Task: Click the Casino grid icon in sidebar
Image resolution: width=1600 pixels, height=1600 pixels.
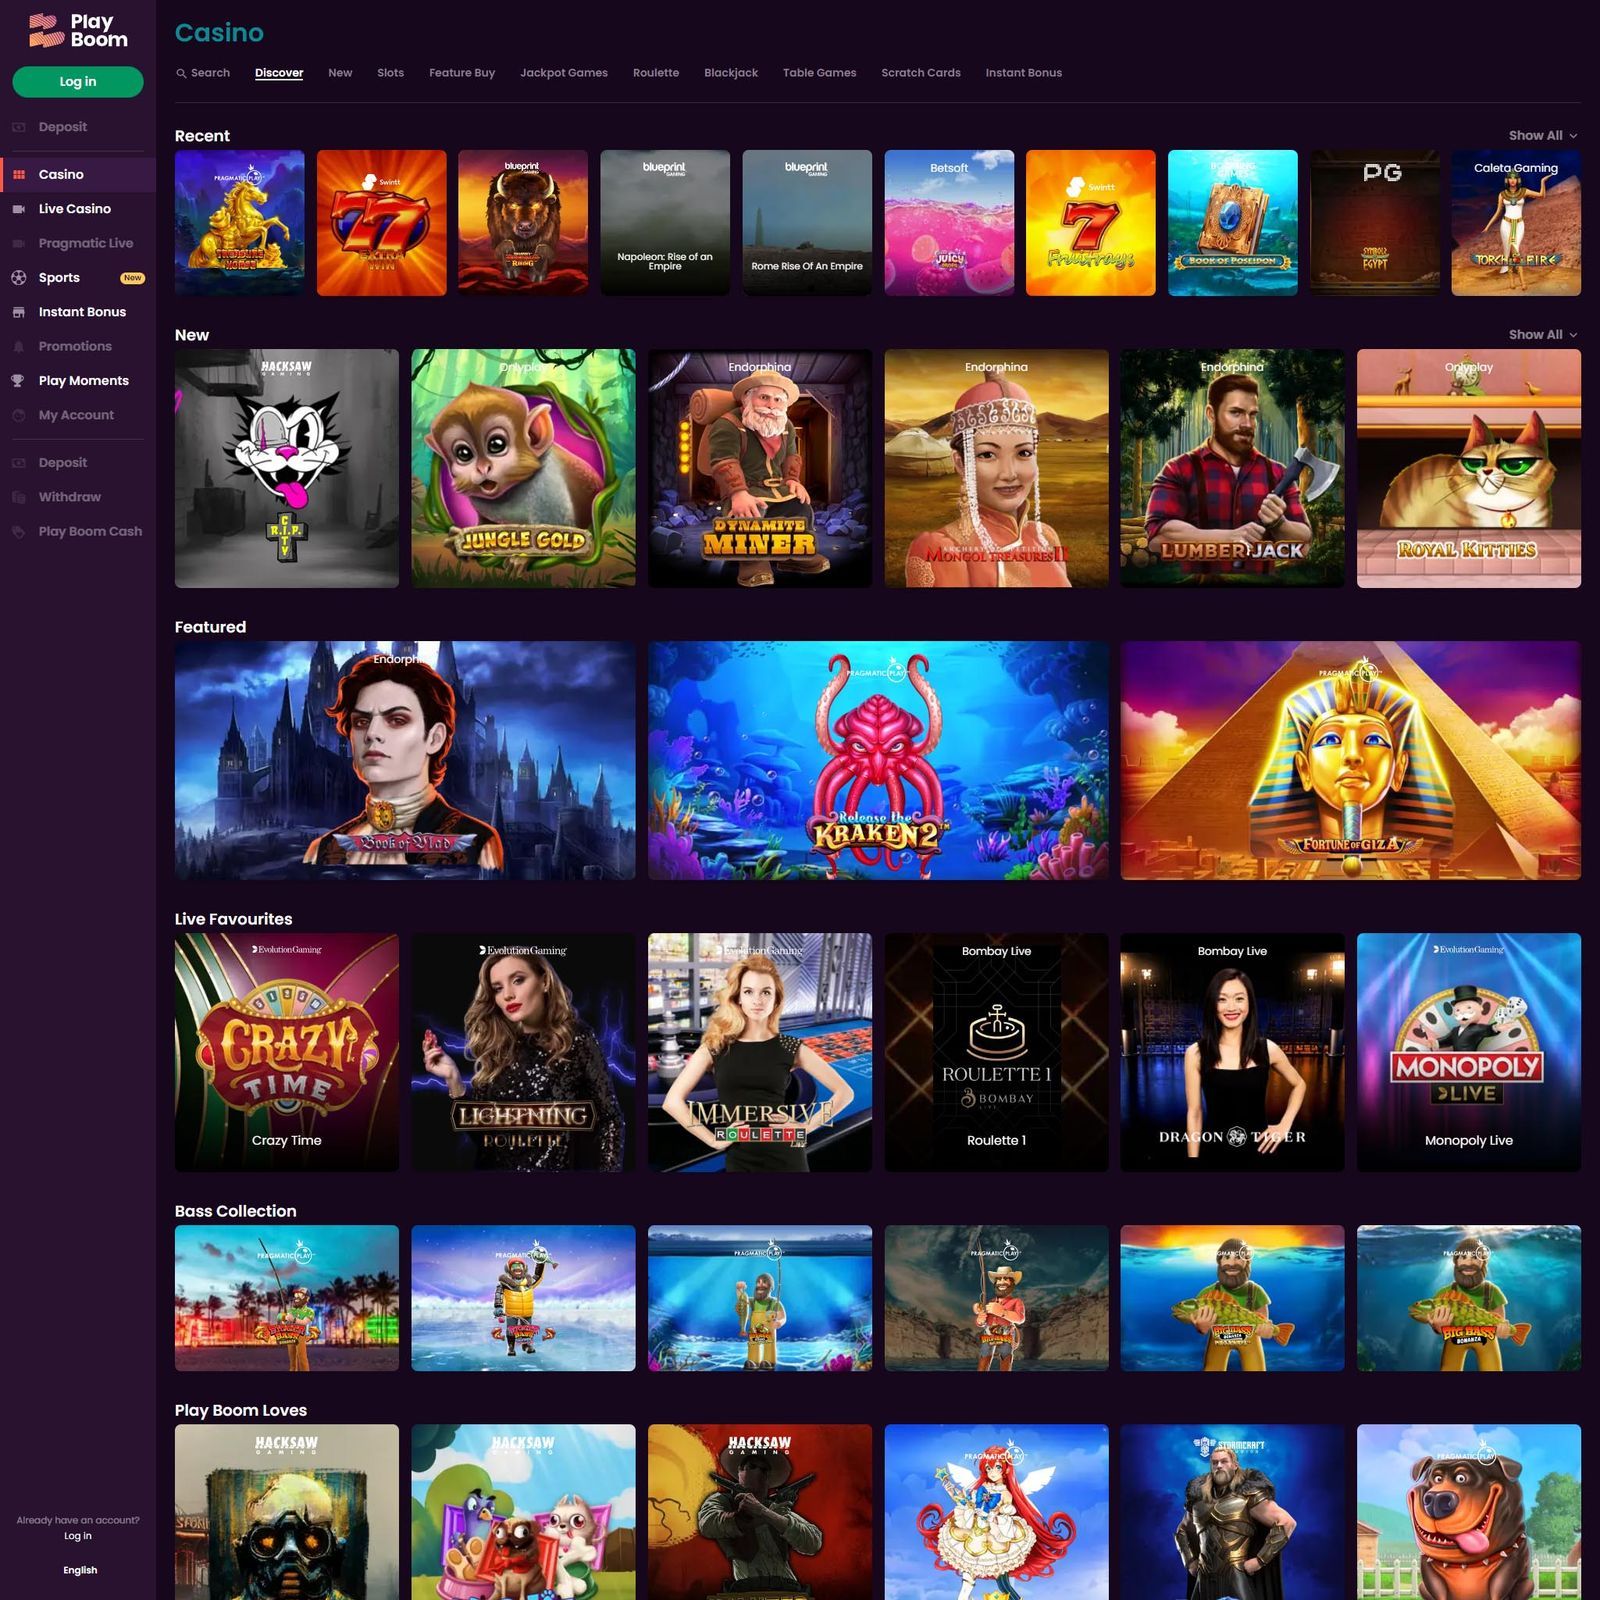Action: 19,174
